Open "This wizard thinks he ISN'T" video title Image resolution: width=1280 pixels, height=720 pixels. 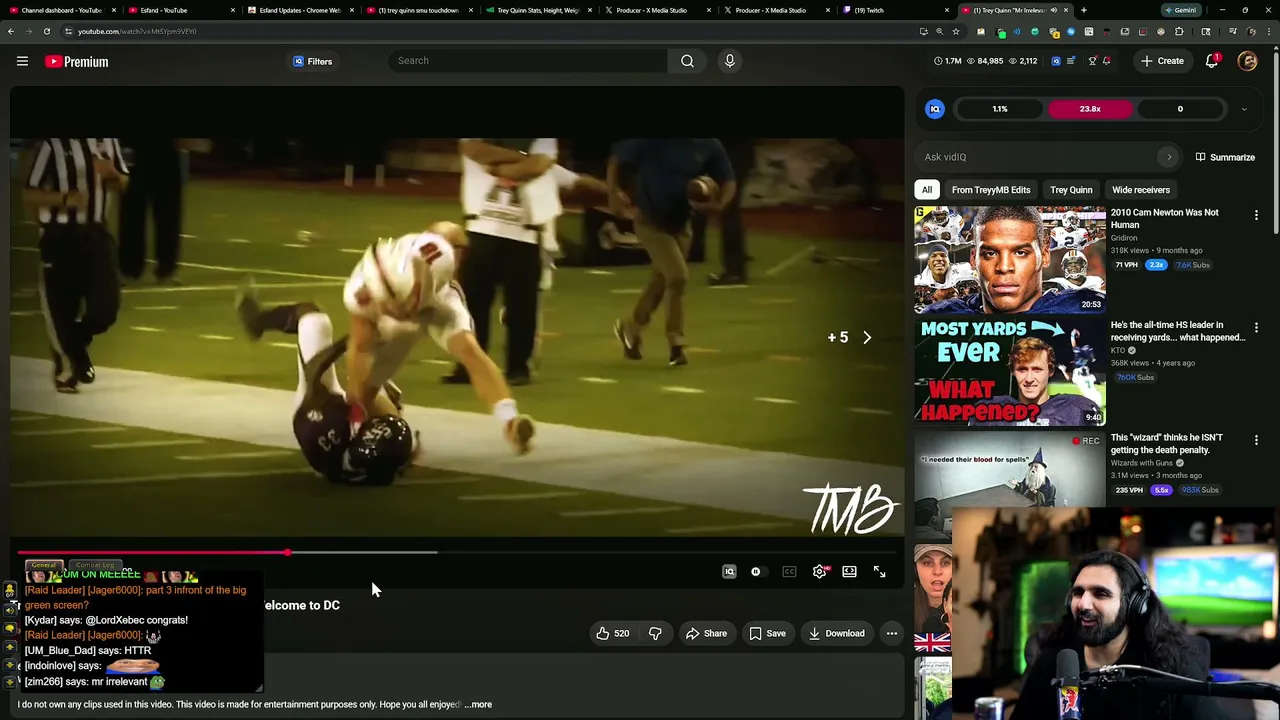1167,444
